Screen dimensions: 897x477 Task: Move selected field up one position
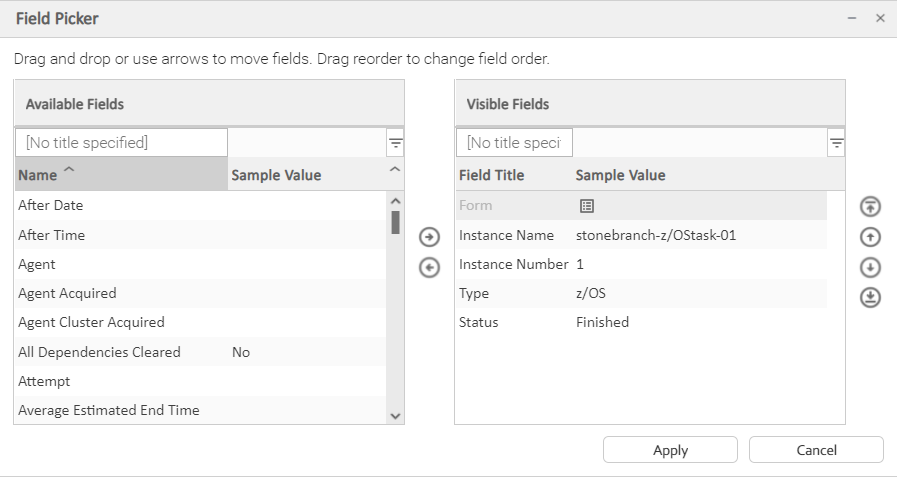click(870, 237)
